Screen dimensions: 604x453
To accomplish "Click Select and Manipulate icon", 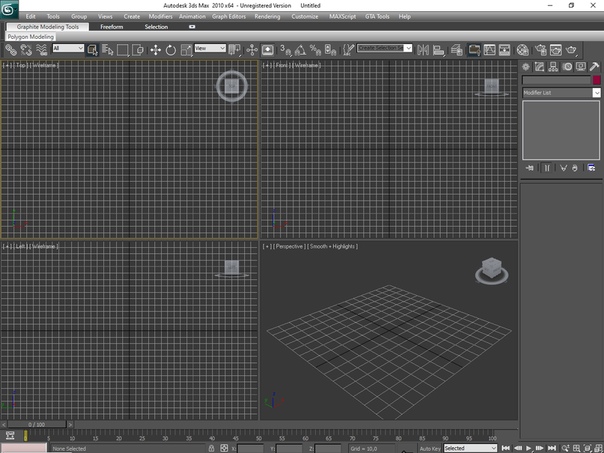I will pos(252,50).
